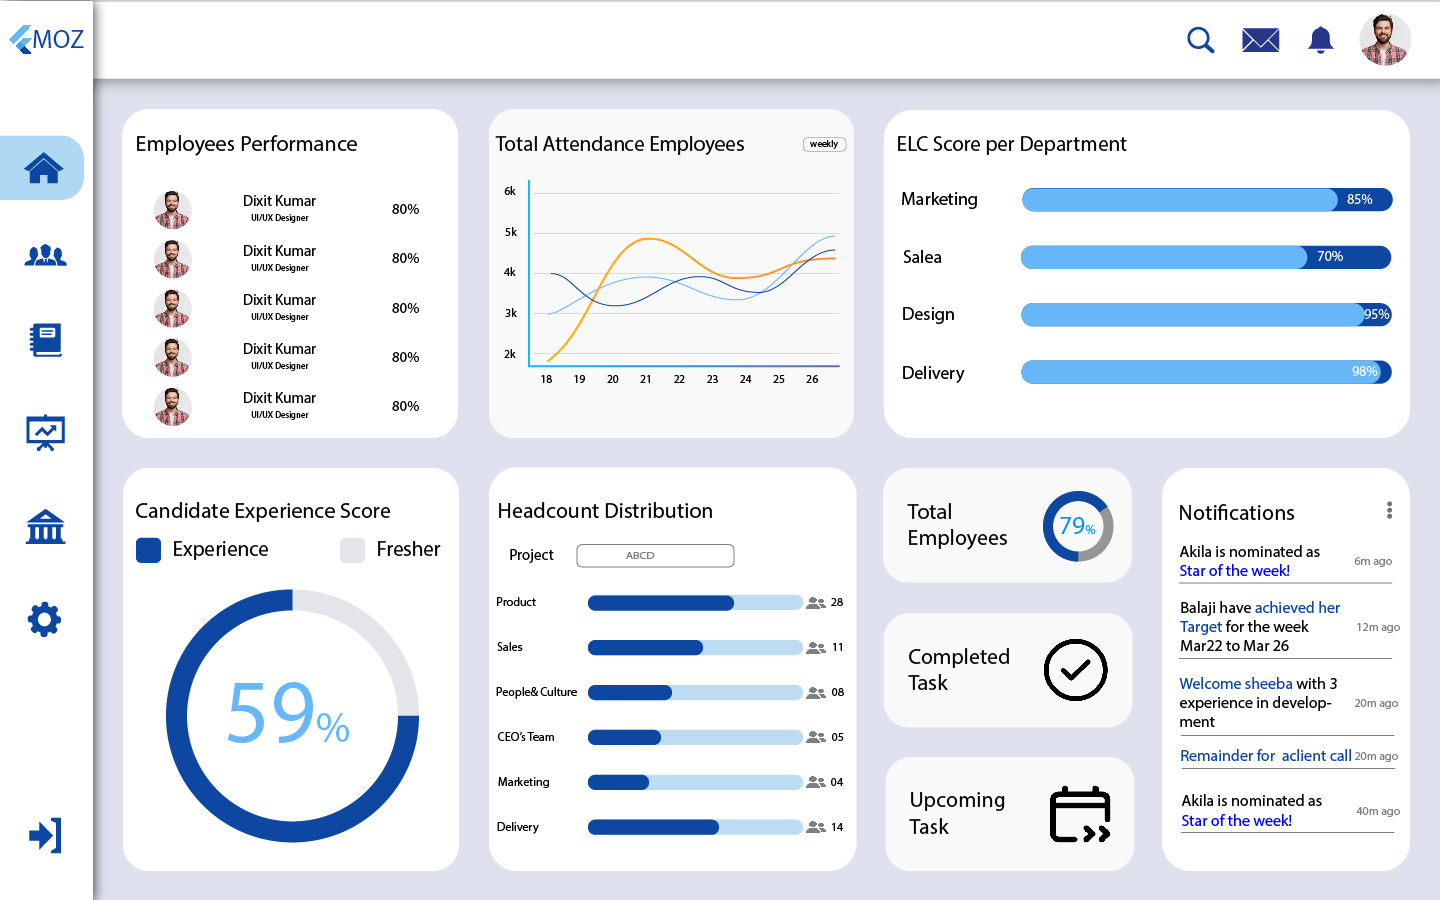The width and height of the screenshot is (1440, 900).
Task: Open the presentation chart sidebar icon
Action: (45, 433)
